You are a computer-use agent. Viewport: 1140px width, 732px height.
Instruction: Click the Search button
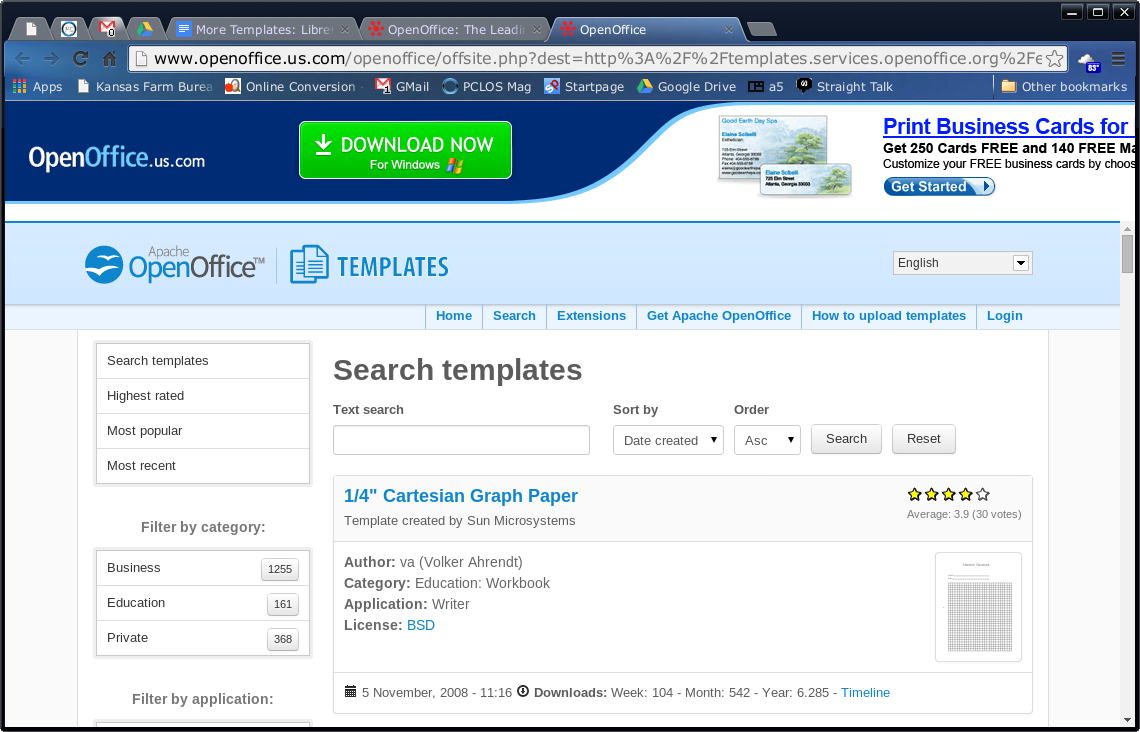coord(846,439)
